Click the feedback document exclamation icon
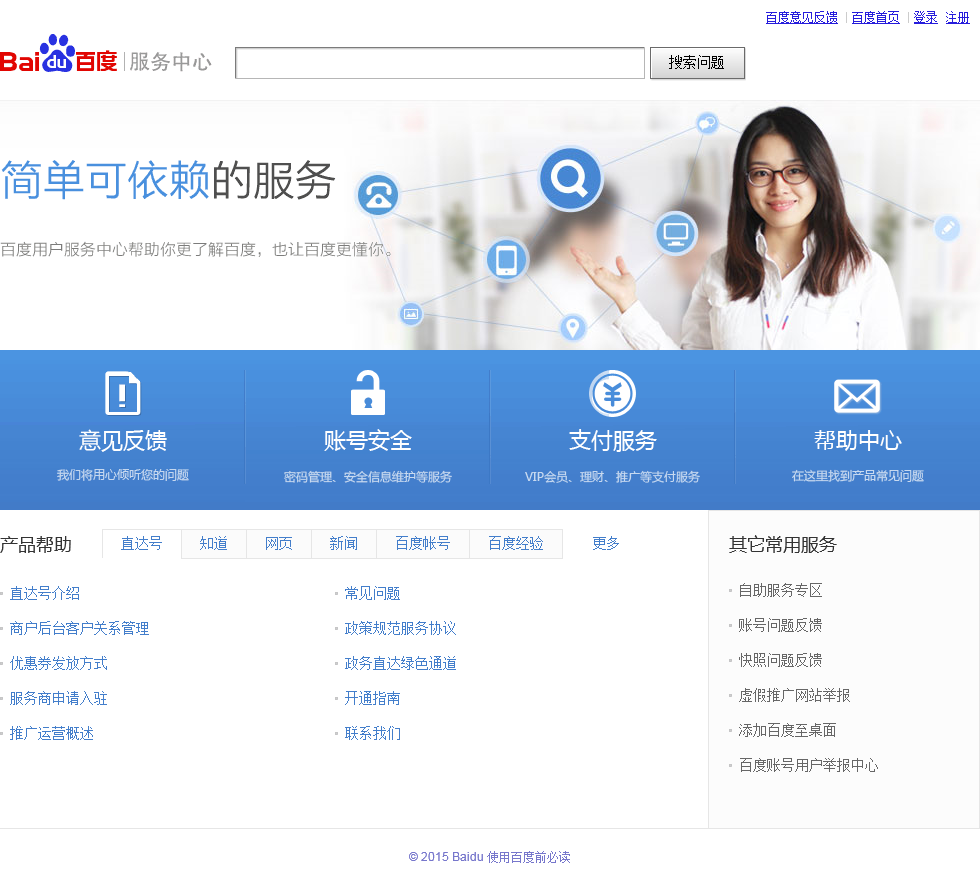 tap(122, 393)
